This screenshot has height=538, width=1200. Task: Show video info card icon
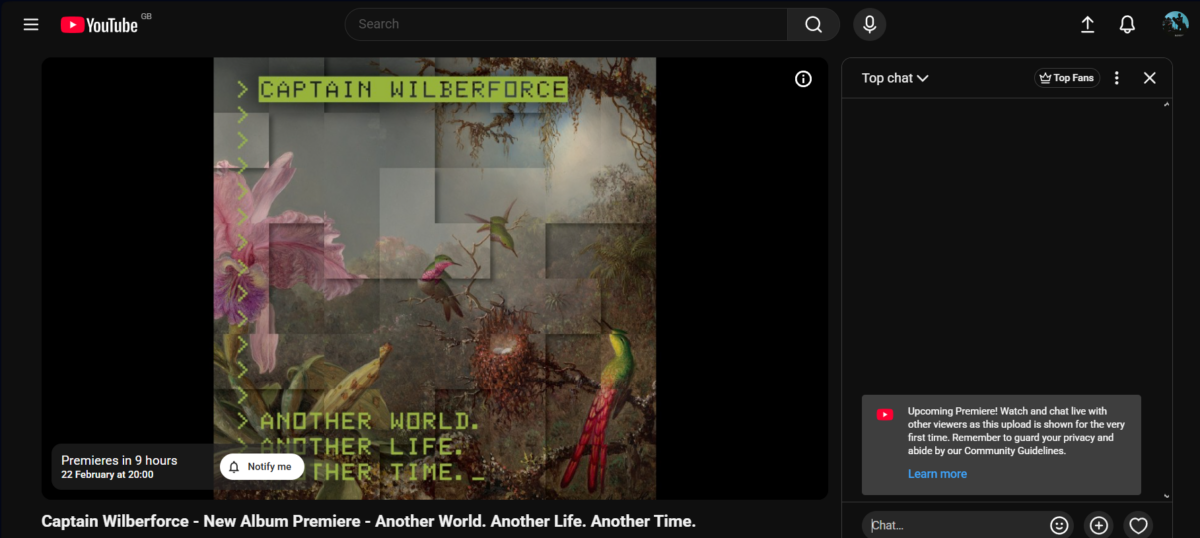pos(803,79)
